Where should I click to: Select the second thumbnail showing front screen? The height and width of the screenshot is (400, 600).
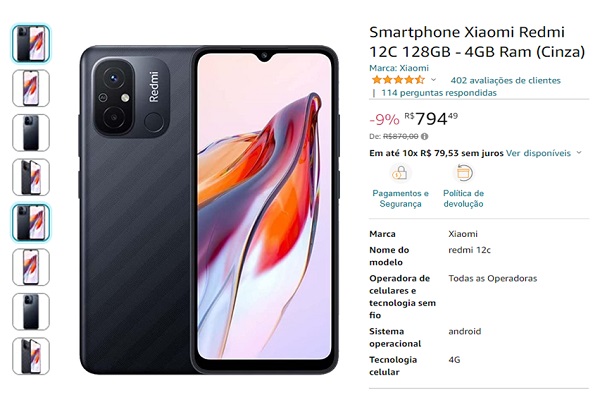pos(31,88)
